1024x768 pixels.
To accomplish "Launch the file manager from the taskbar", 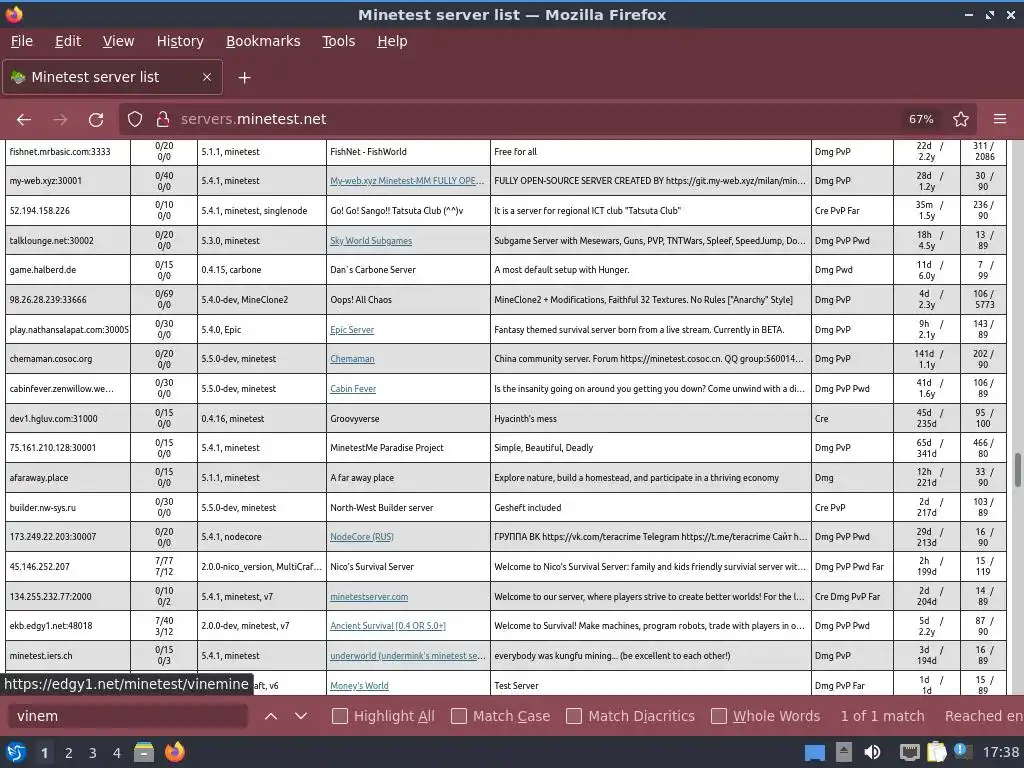I will click(x=144, y=752).
